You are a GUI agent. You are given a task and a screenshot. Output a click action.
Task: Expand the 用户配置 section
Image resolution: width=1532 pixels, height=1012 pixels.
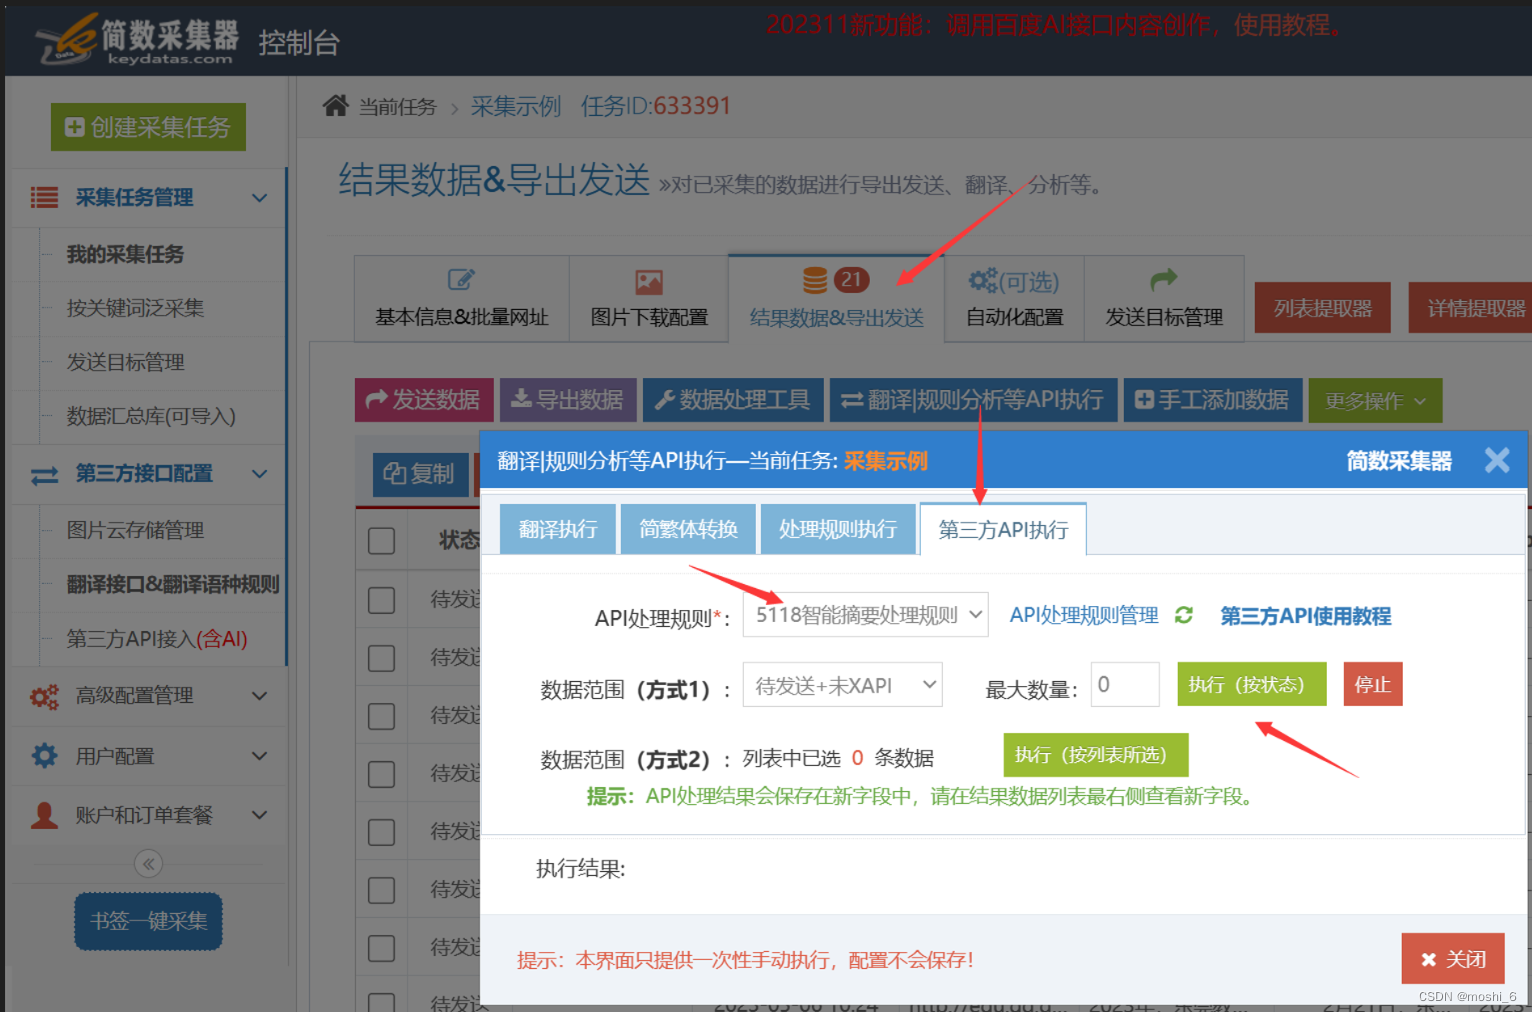(260, 756)
